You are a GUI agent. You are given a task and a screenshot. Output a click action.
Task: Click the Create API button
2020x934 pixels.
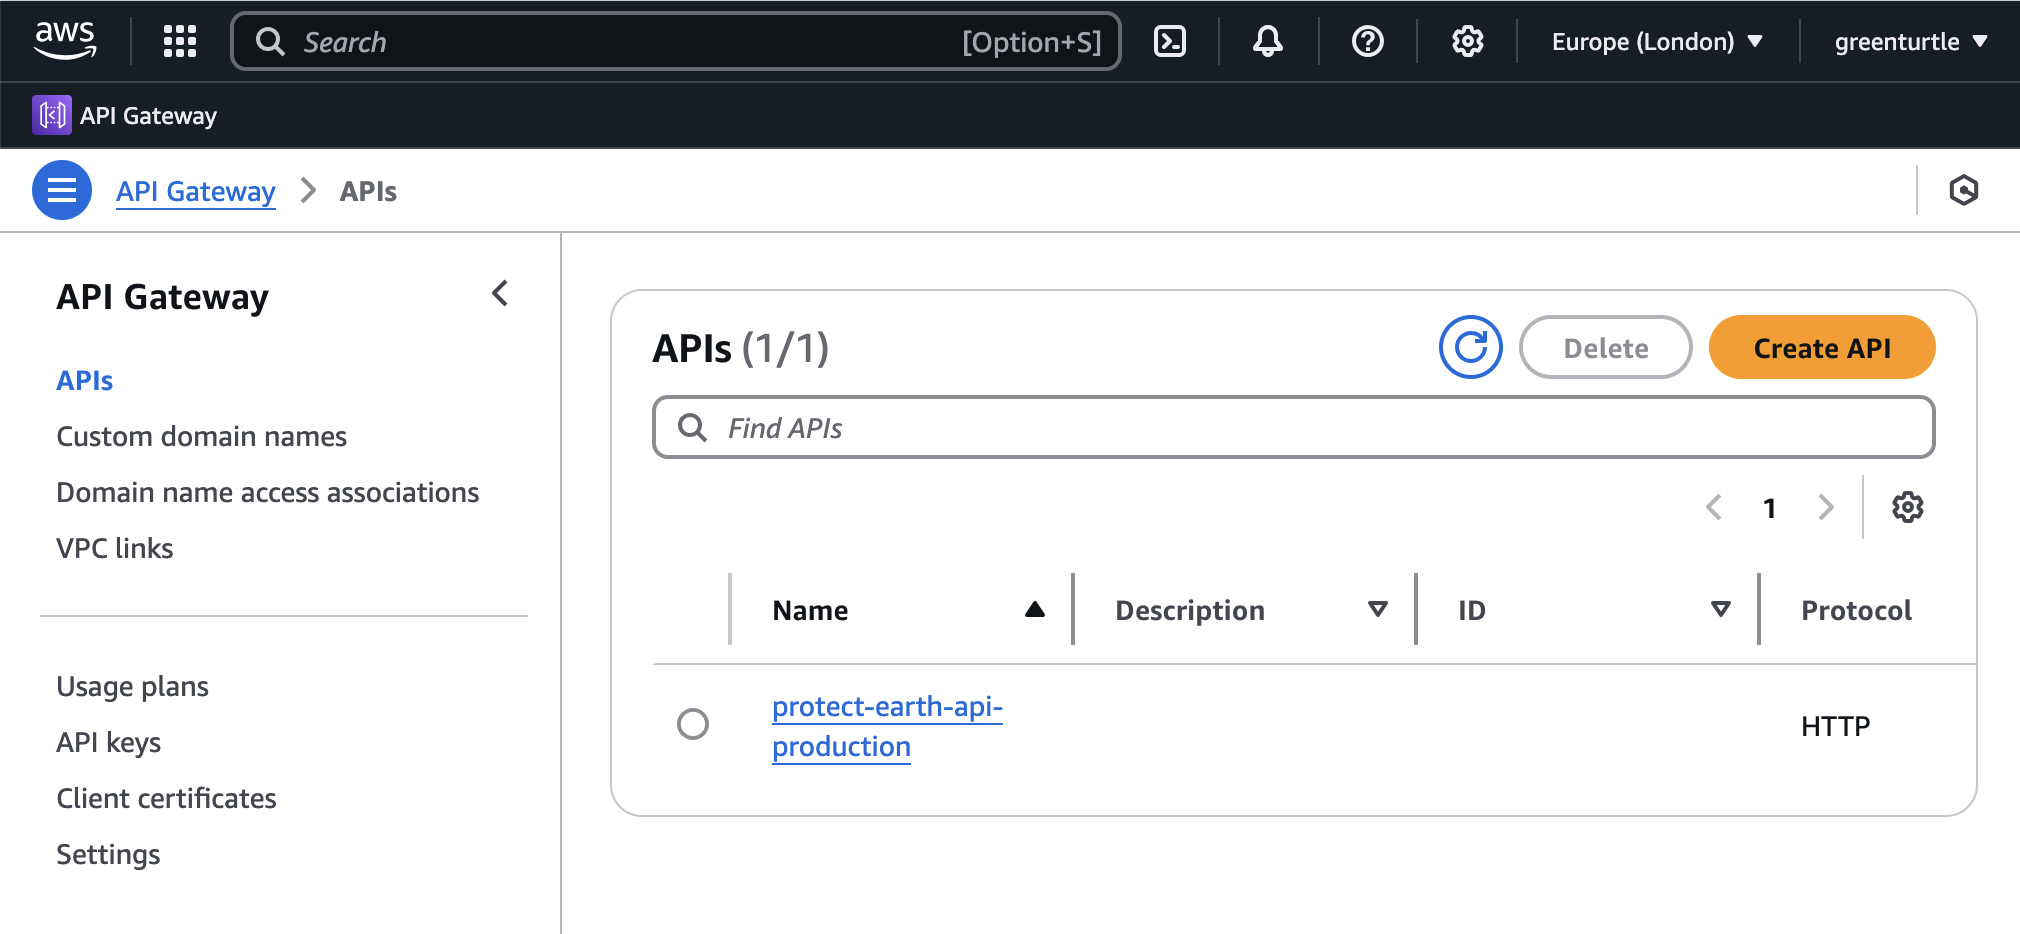[x=1821, y=347]
